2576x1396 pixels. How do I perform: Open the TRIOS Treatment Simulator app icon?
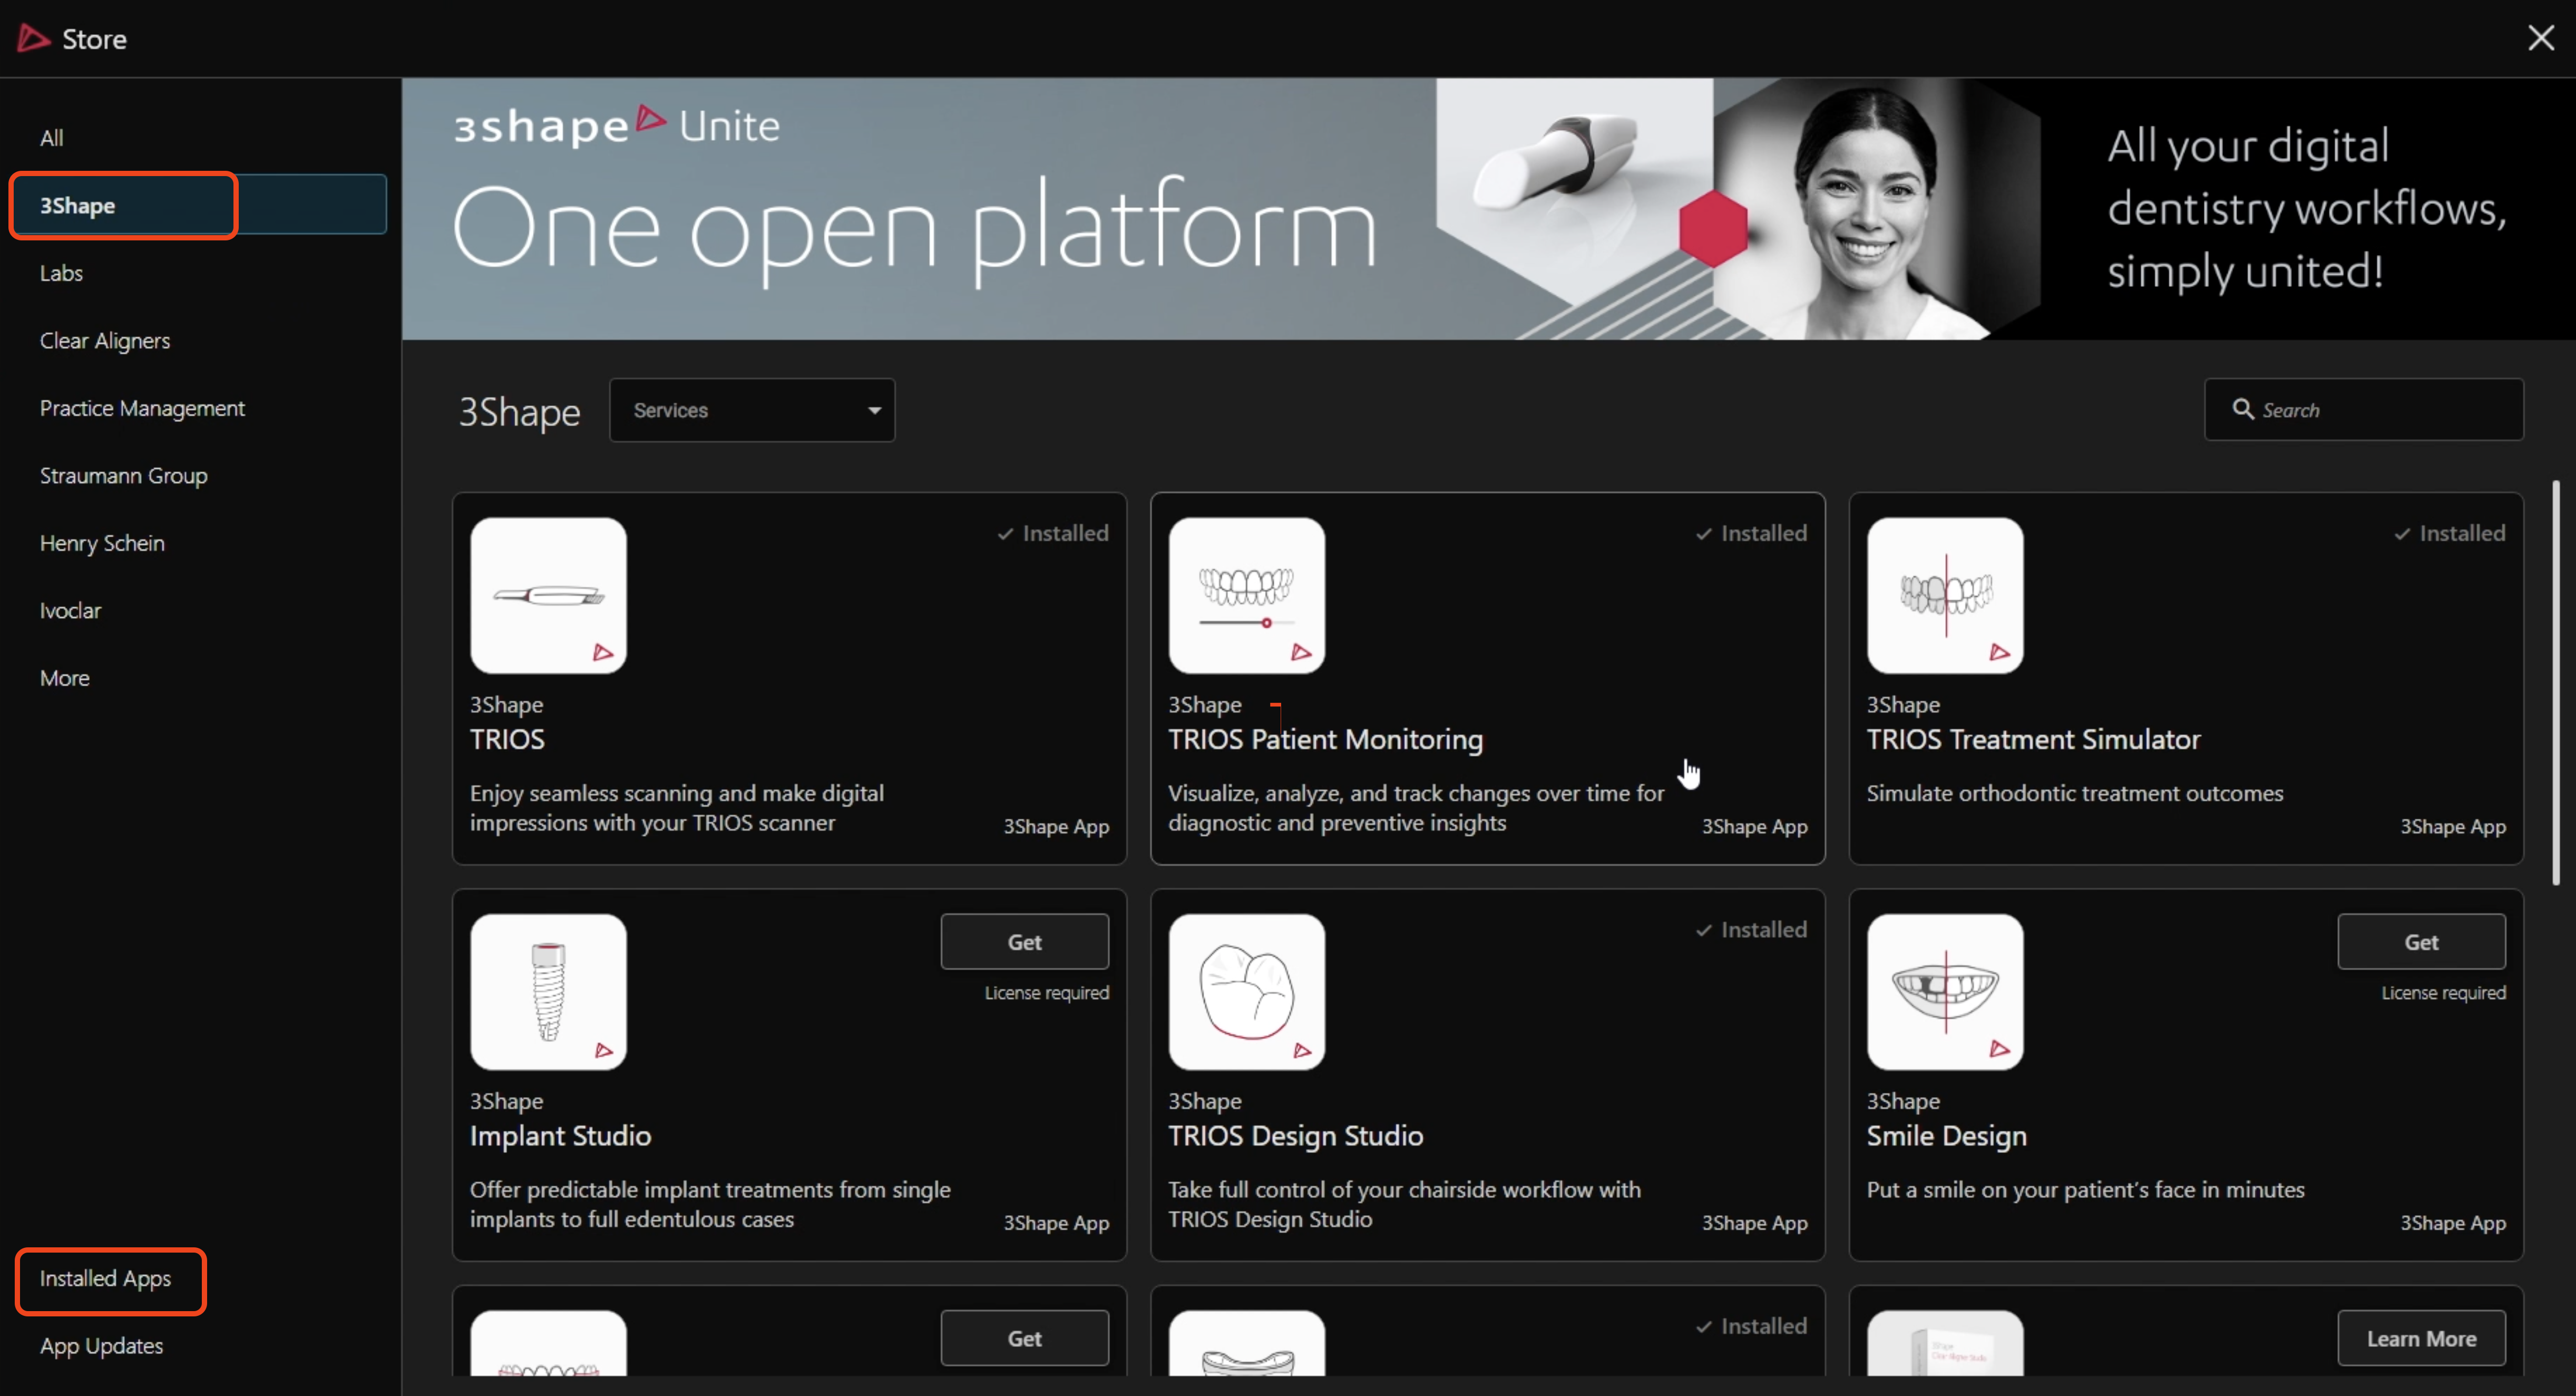pos(1944,595)
